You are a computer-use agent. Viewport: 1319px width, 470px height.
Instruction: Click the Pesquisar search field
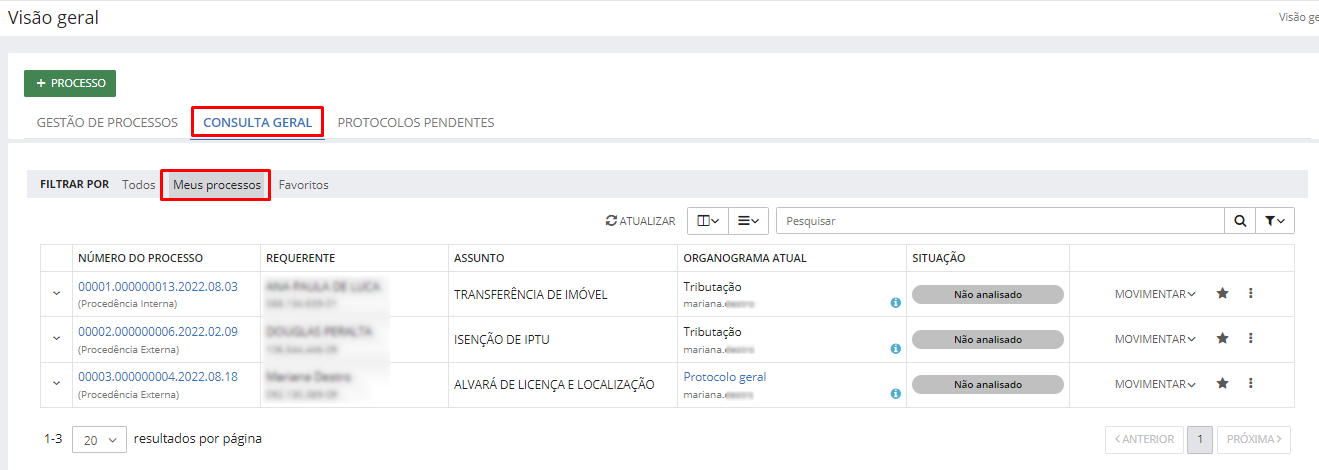(1000, 221)
